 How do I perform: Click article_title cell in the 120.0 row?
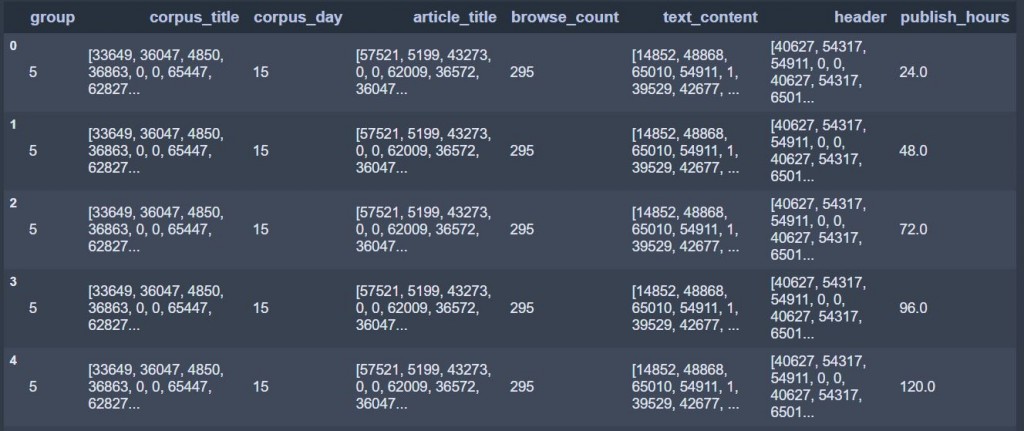(423, 387)
